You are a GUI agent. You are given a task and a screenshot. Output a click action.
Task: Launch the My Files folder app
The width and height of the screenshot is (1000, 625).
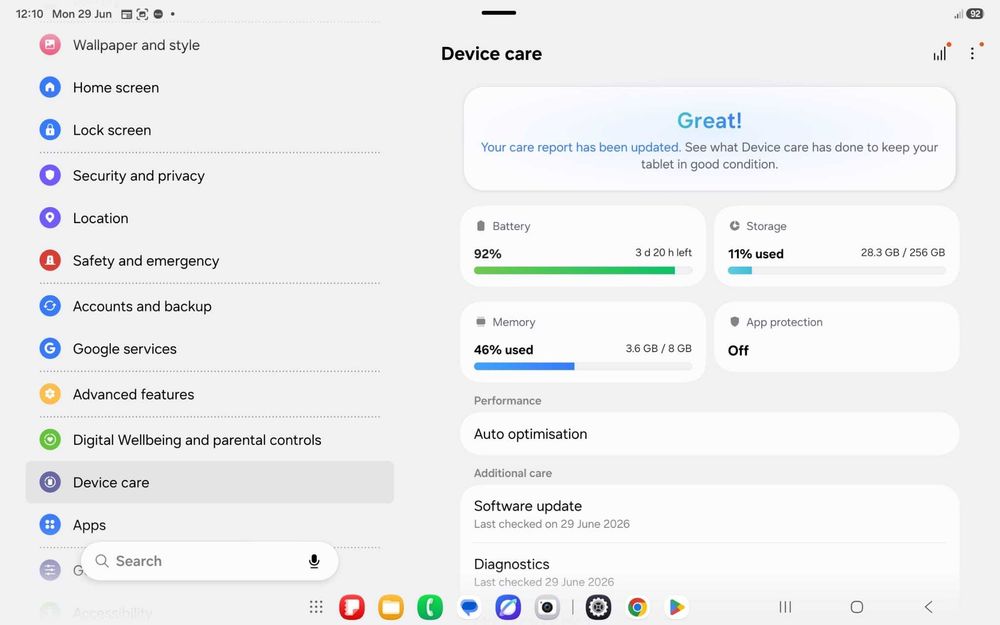coord(390,607)
